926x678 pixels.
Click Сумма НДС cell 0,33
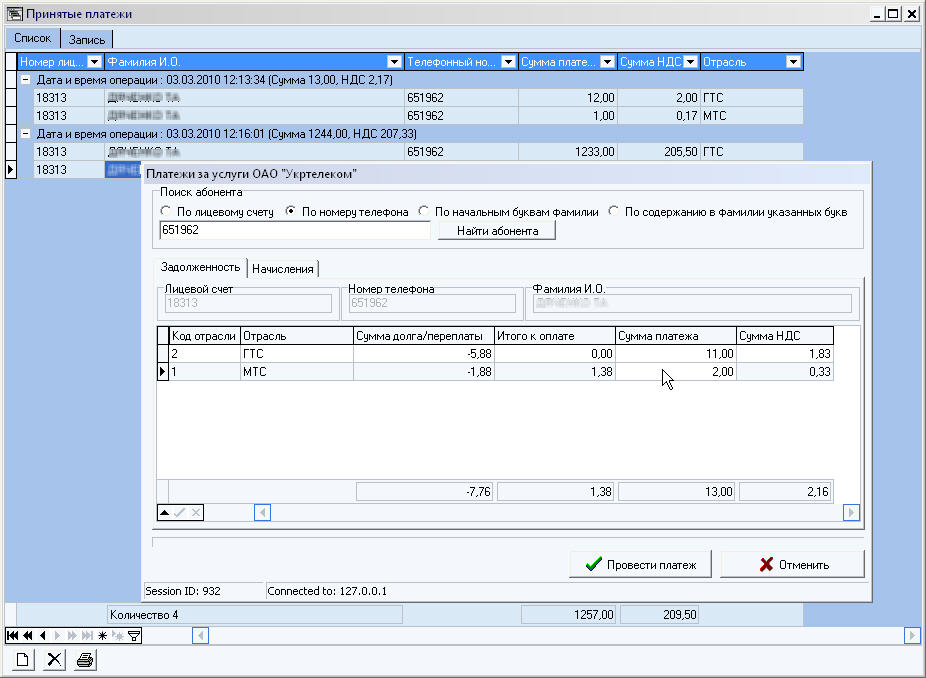point(785,371)
